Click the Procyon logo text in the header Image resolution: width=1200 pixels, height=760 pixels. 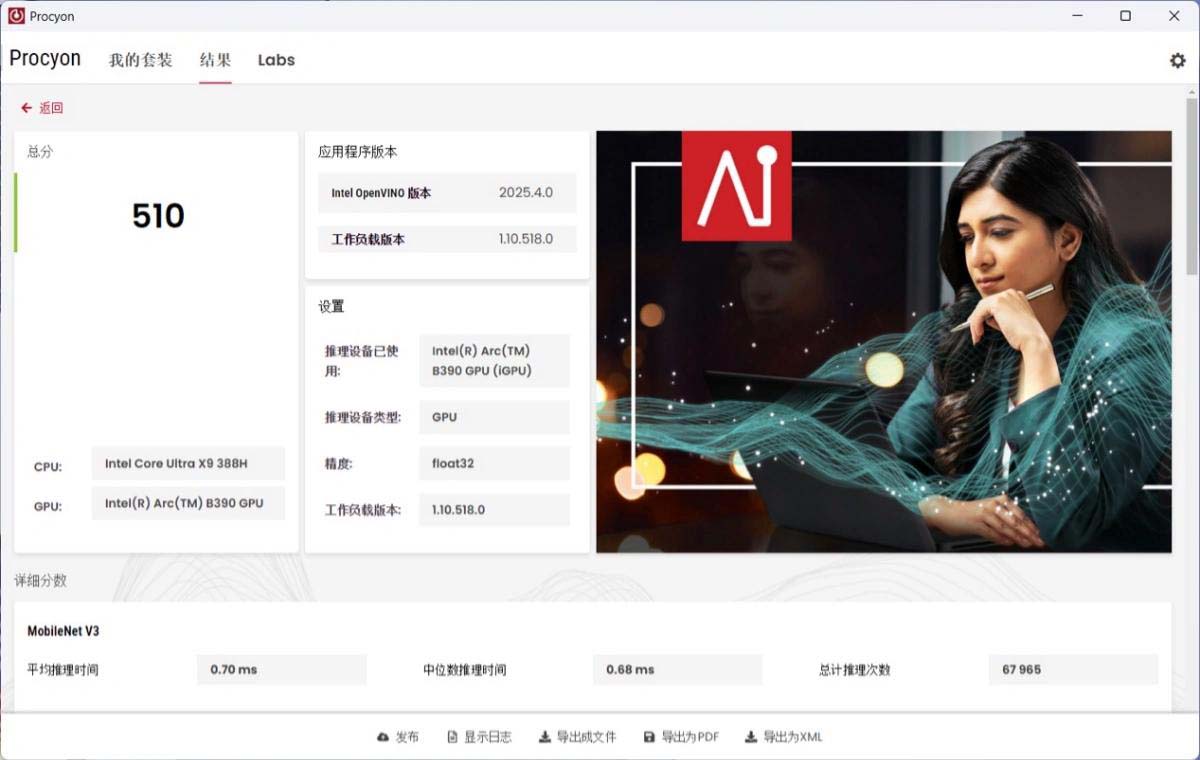(45, 58)
